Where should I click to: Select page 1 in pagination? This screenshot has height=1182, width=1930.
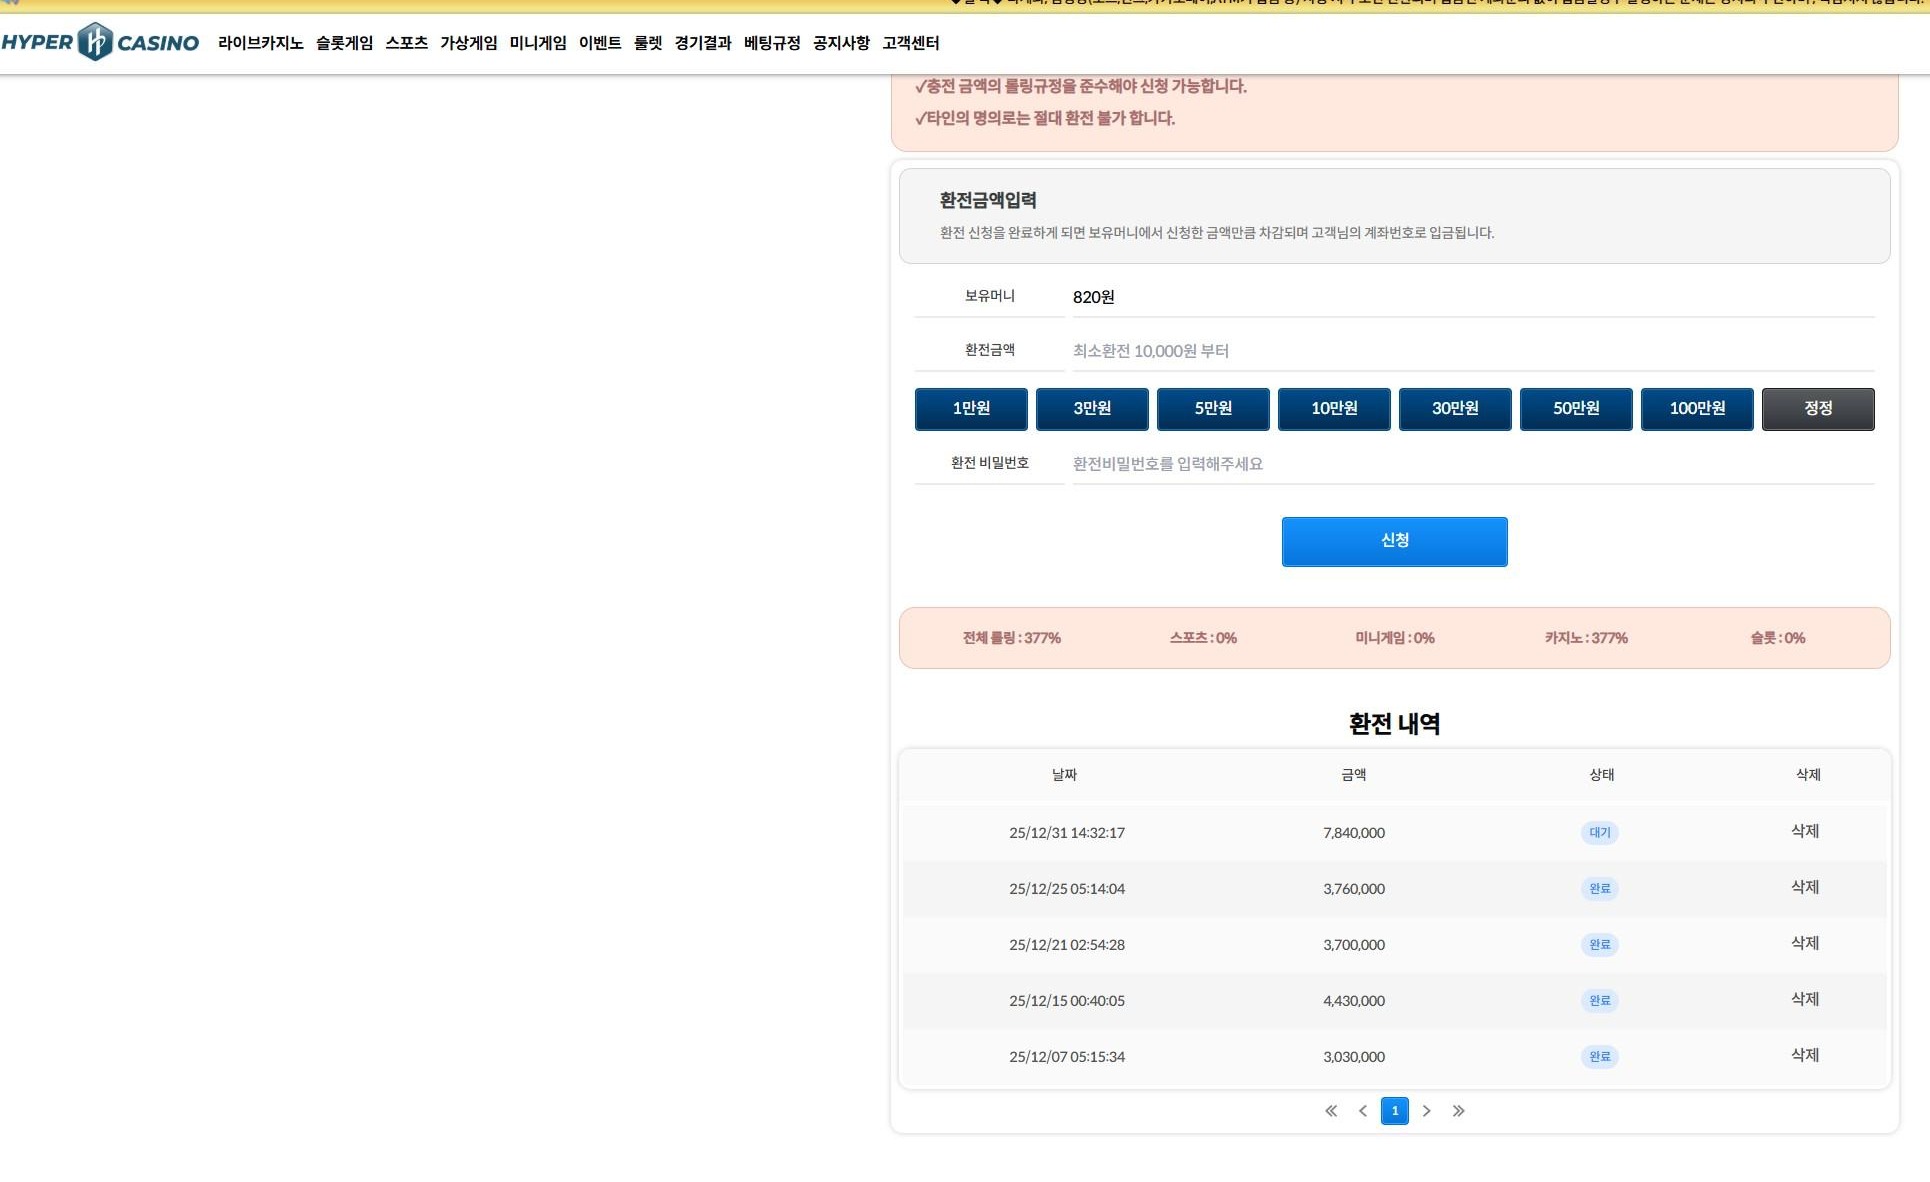click(1395, 1111)
